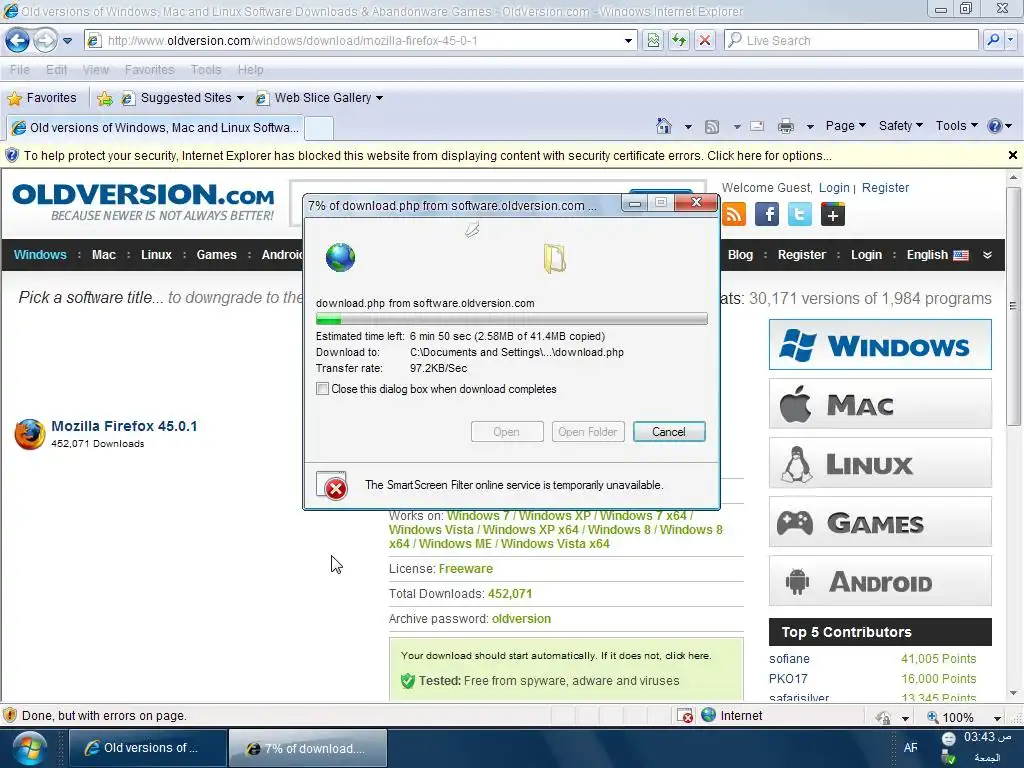Select Games in the site navigation
The height and width of the screenshot is (768, 1024).
pyautogui.click(x=217, y=255)
